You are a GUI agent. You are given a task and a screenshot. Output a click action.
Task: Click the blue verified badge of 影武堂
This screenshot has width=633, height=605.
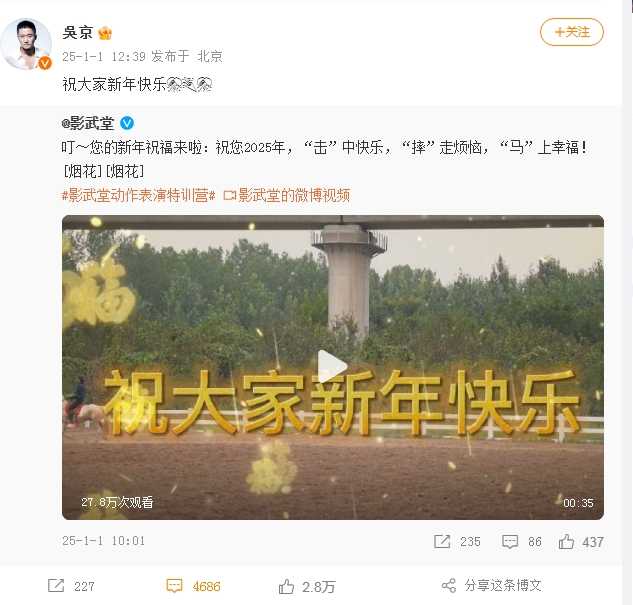[127, 123]
